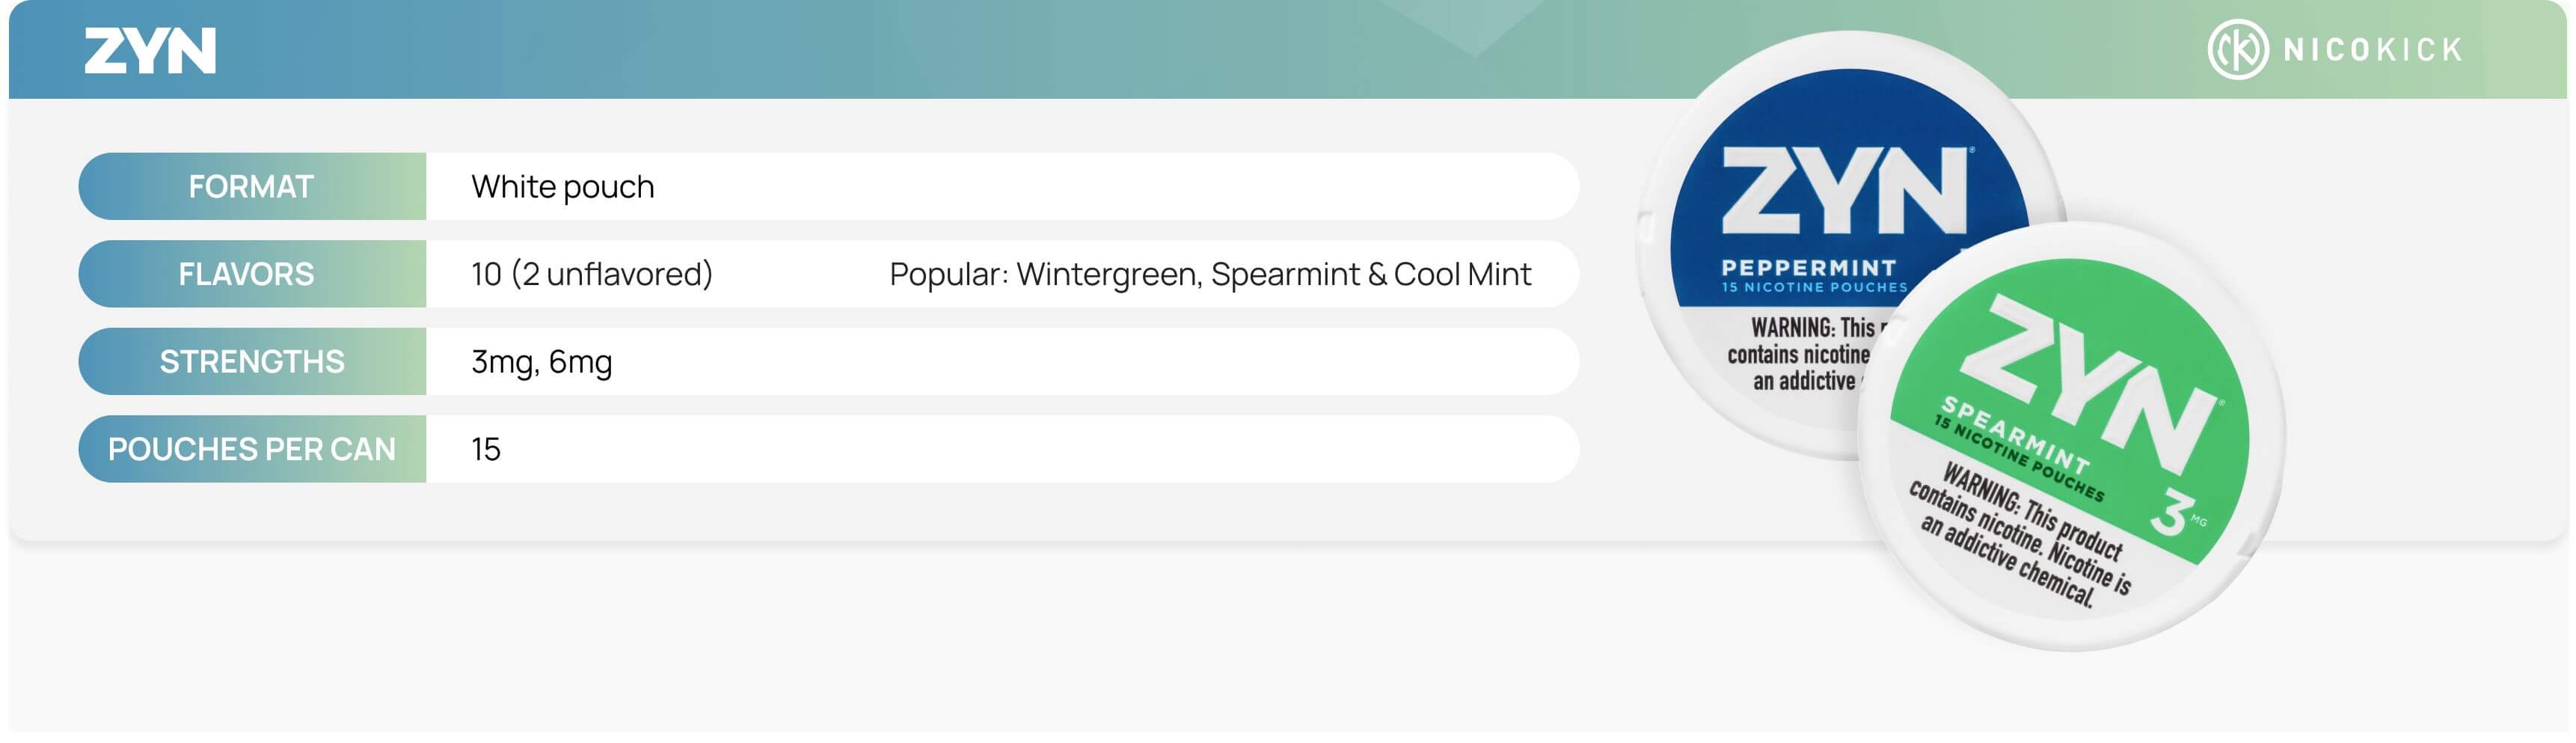Viewport: 2576px width, 743px height.
Task: Click the "15" pouches per can value
Action: (x=486, y=450)
